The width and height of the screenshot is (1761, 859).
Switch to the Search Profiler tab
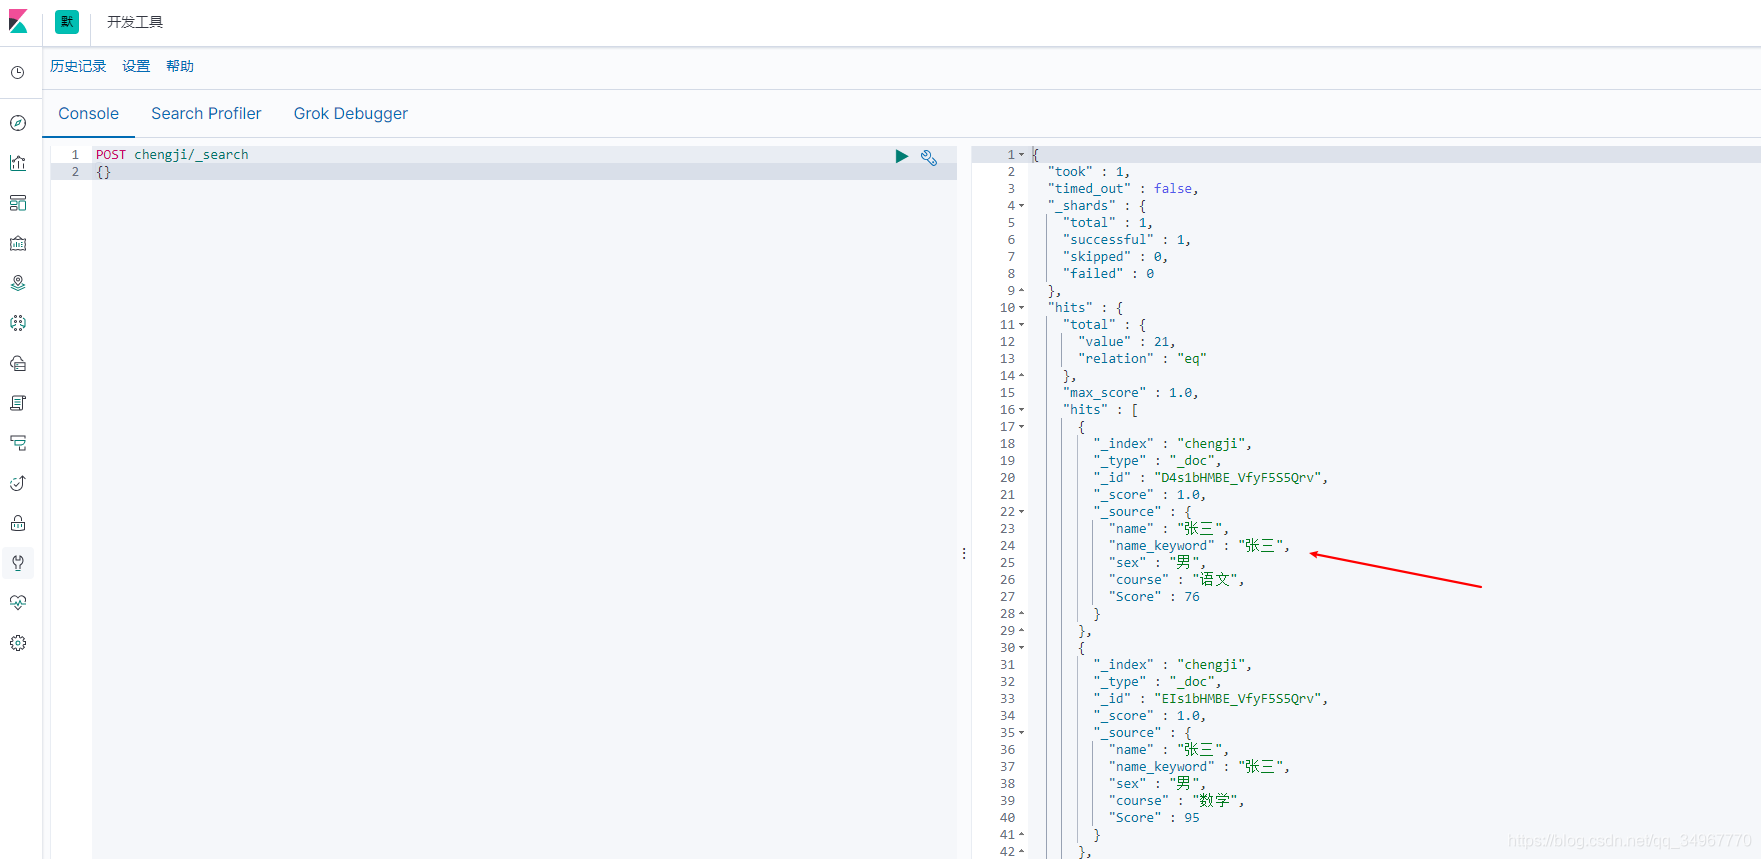[x=206, y=114]
